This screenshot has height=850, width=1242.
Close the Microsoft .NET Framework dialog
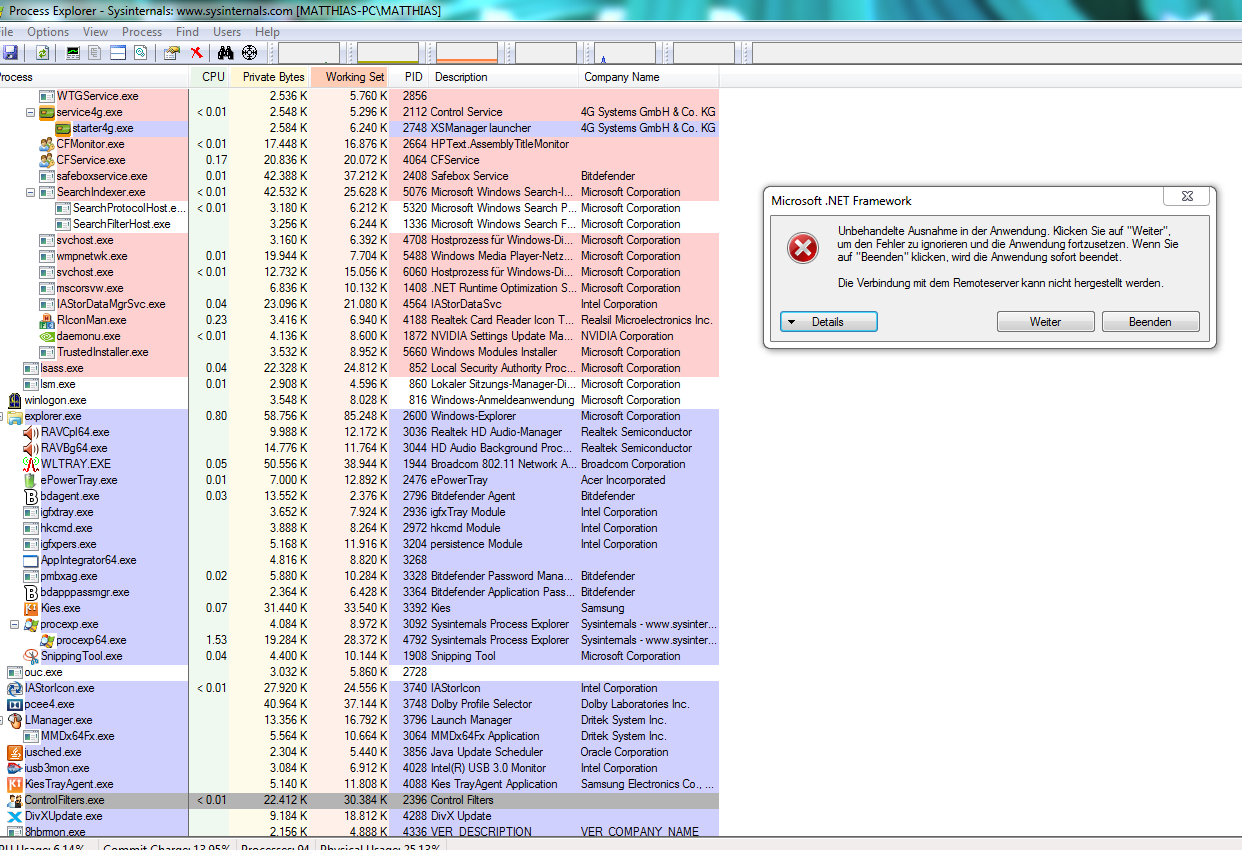coord(1188,197)
